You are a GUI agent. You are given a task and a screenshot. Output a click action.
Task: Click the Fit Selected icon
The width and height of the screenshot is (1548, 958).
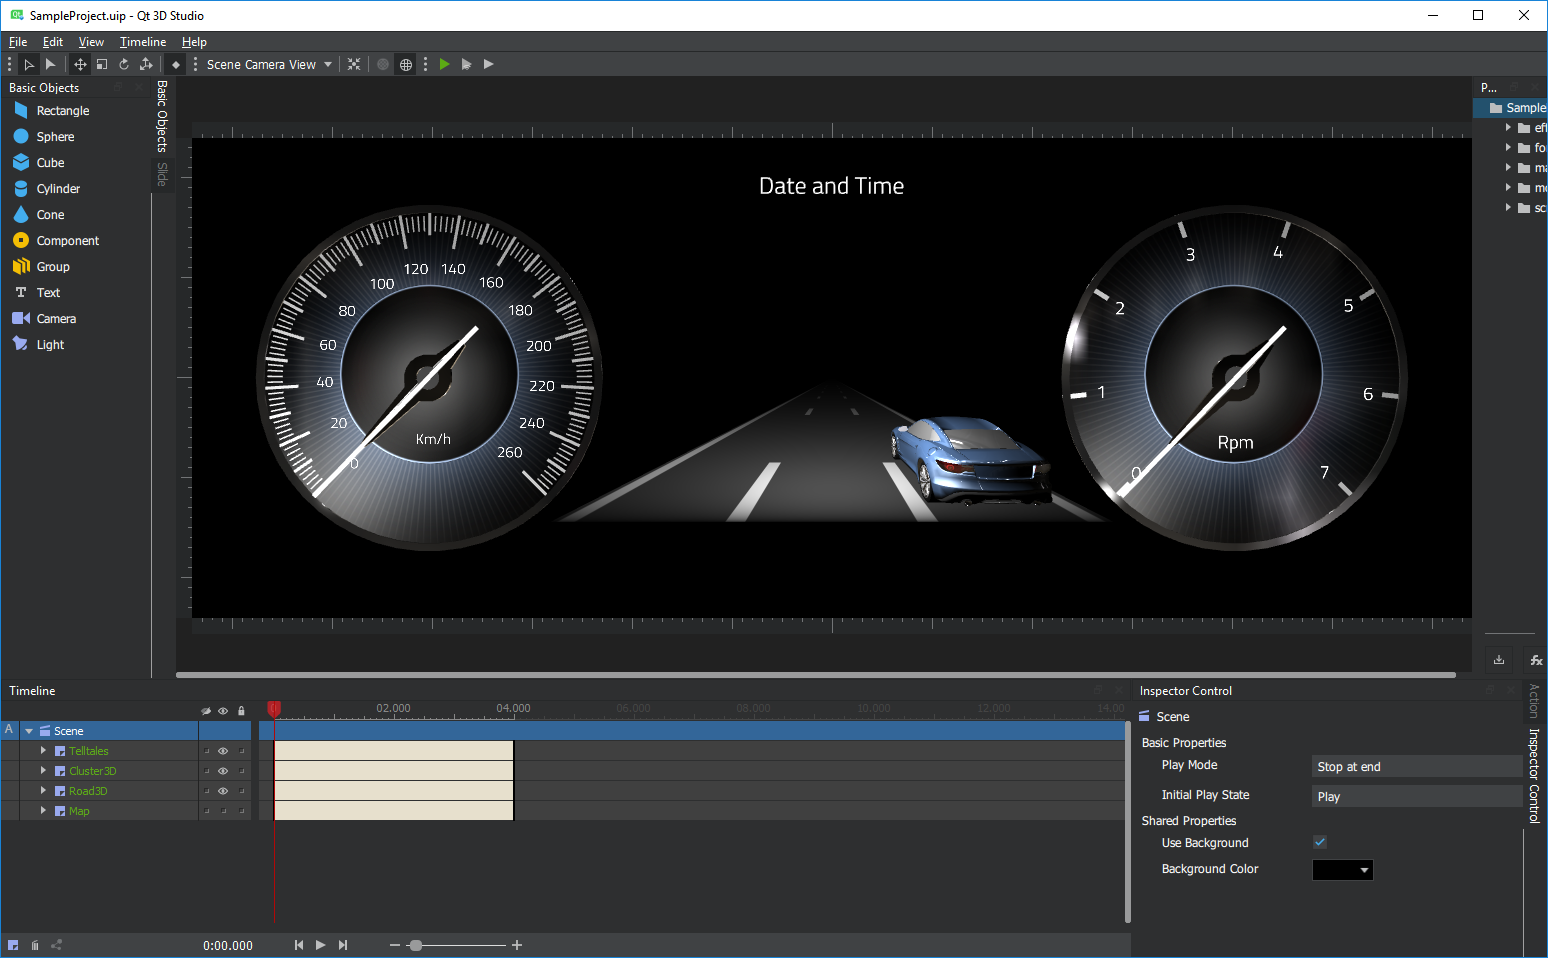[354, 64]
